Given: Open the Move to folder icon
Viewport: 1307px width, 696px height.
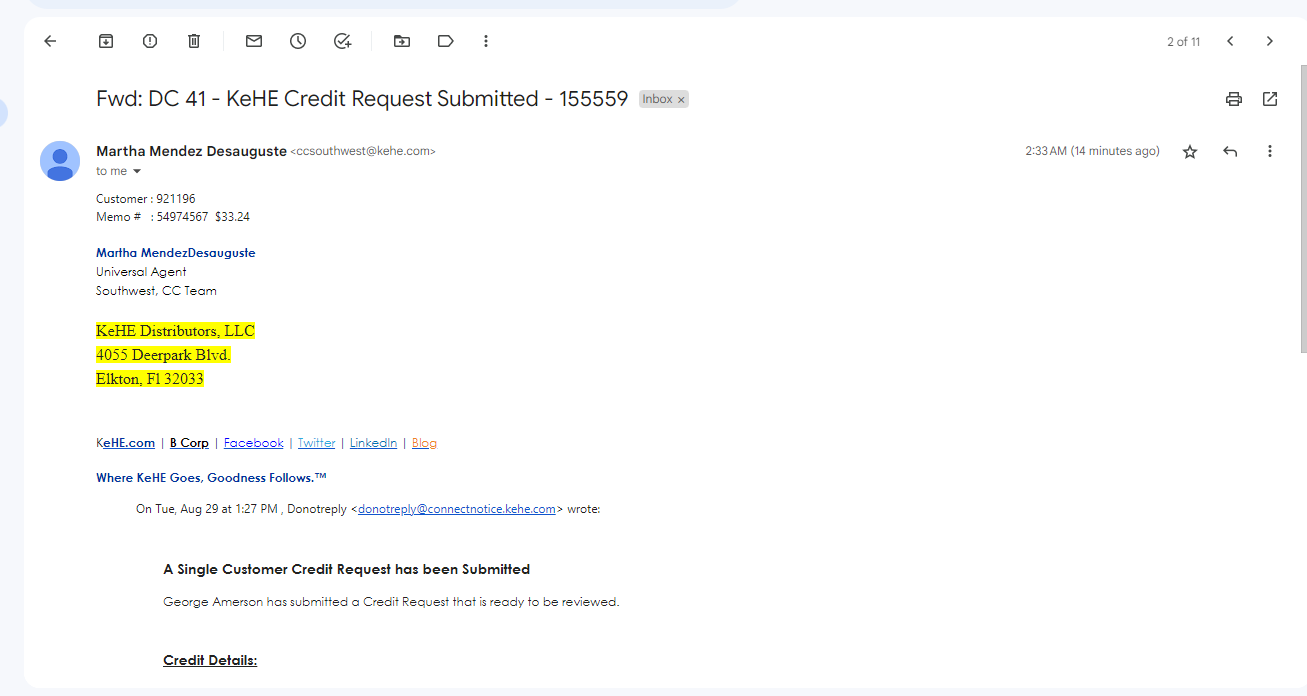Looking at the screenshot, I should (x=402, y=41).
